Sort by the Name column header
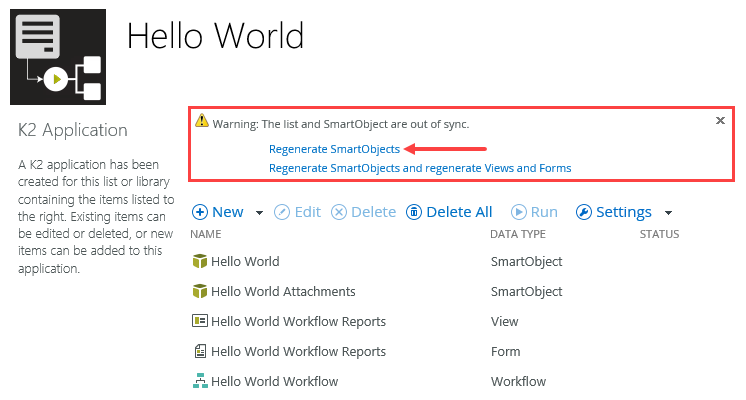This screenshot has width=746, height=400. pyautogui.click(x=205, y=234)
